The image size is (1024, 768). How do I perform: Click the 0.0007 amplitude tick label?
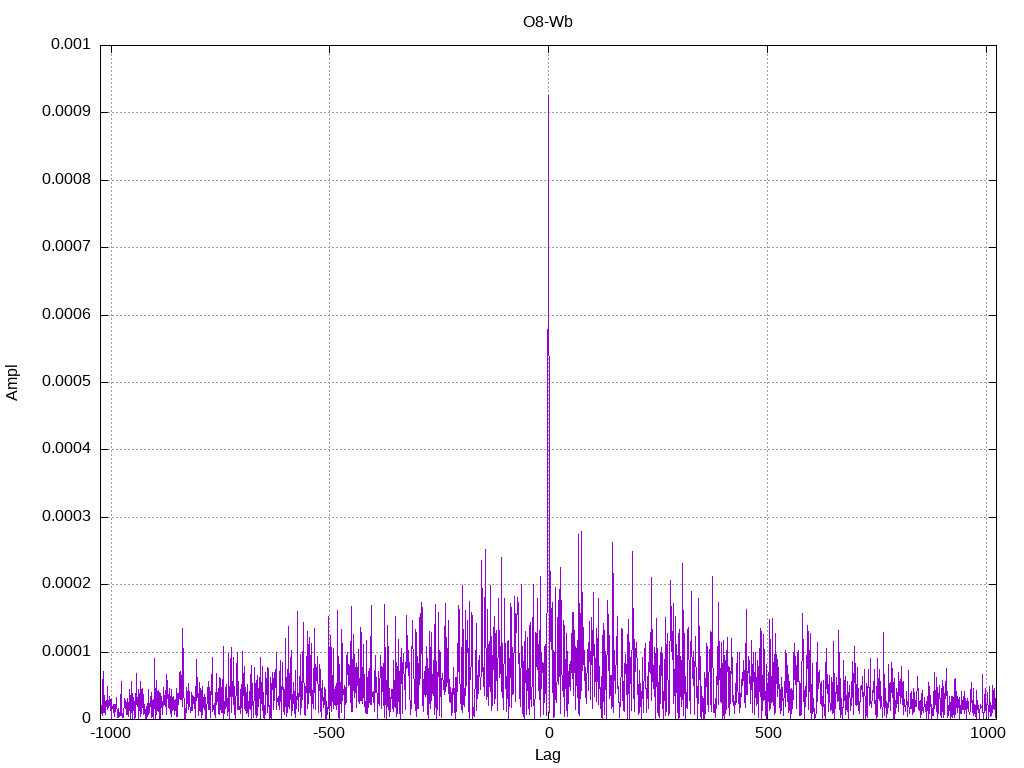[66, 247]
